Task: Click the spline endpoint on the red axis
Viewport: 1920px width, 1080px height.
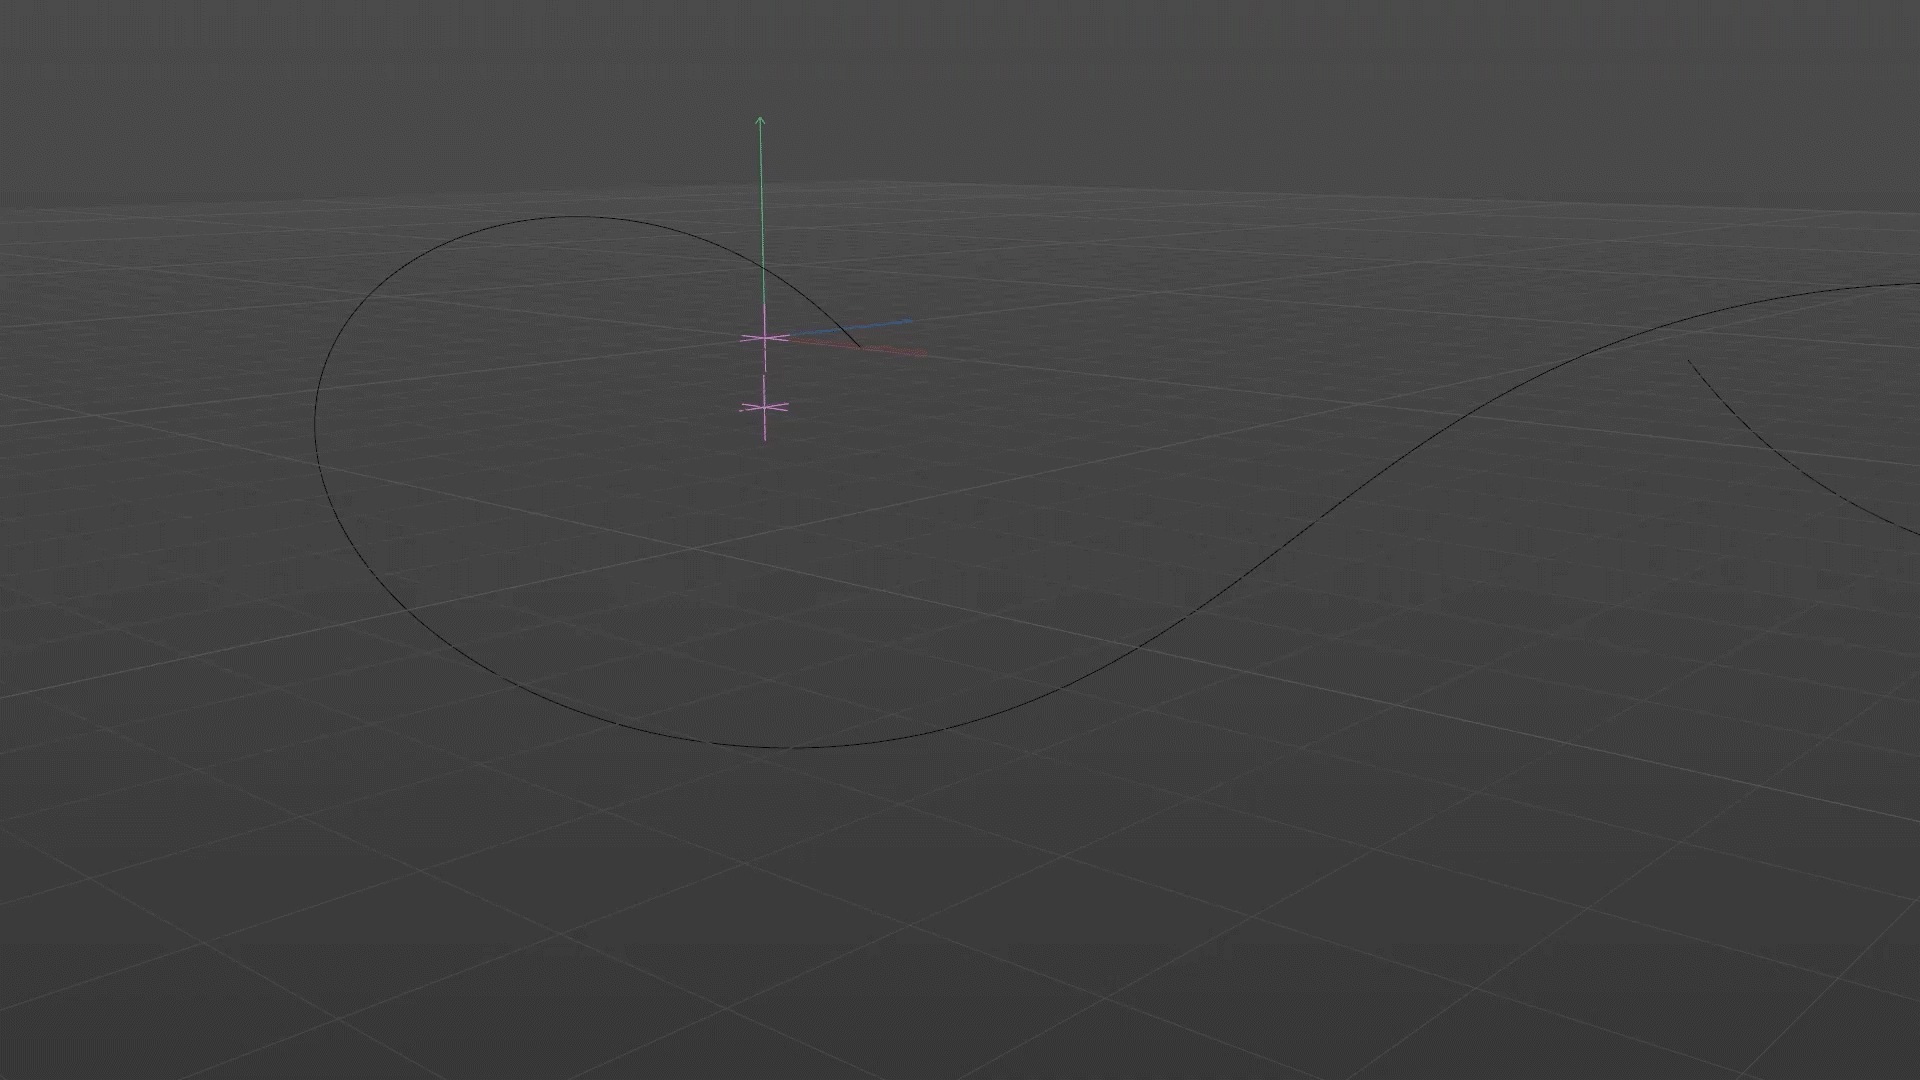Action: coord(858,346)
